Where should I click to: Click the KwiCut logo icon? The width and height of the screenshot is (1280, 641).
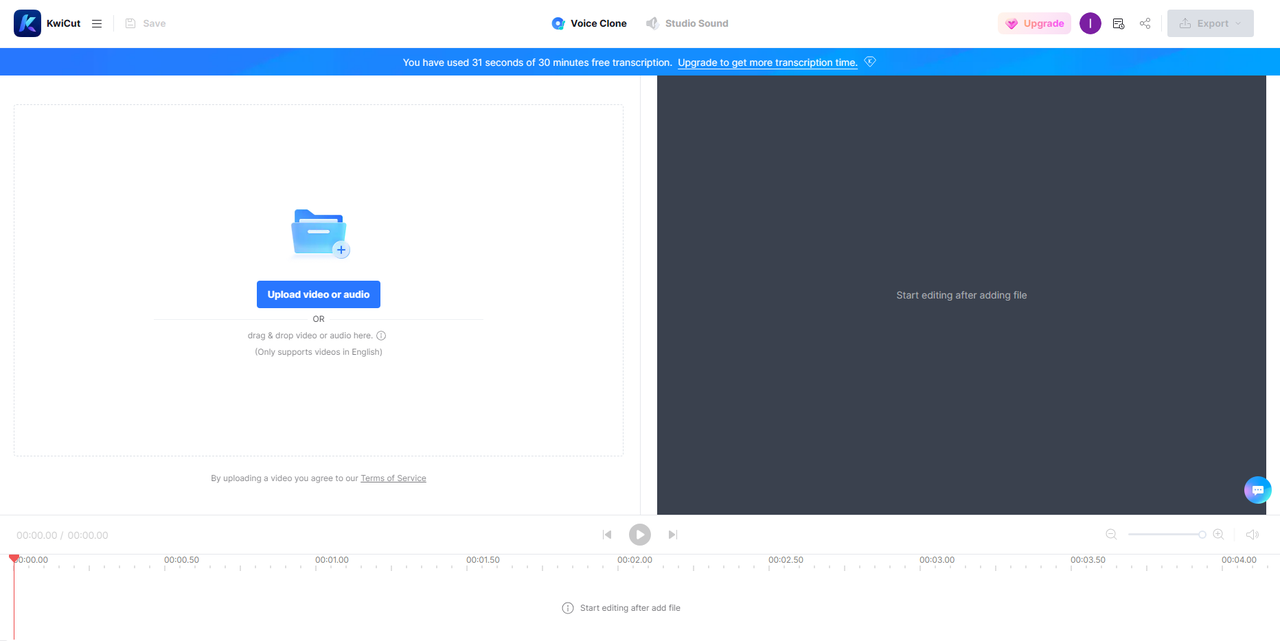pos(27,23)
